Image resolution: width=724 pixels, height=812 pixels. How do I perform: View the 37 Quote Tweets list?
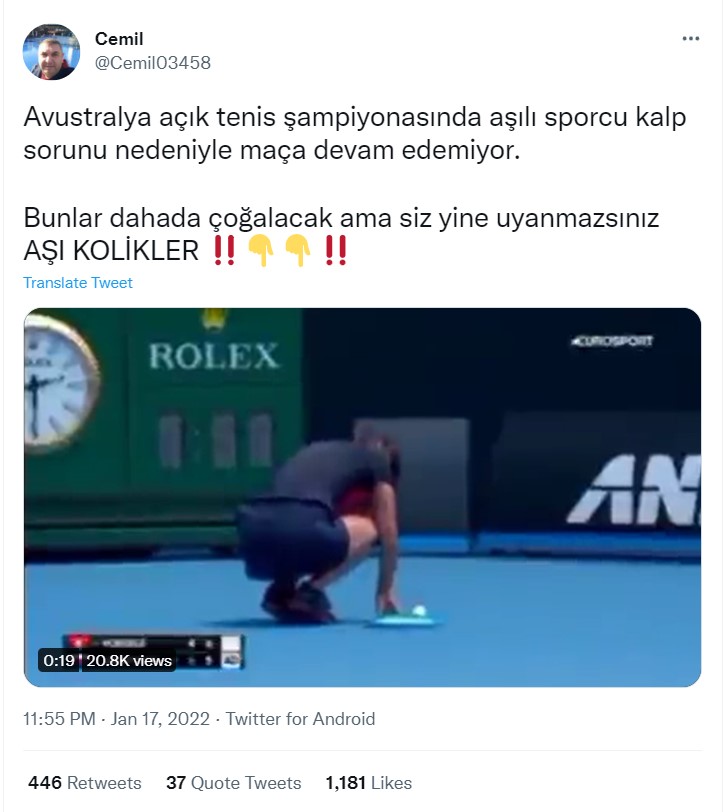(x=234, y=782)
